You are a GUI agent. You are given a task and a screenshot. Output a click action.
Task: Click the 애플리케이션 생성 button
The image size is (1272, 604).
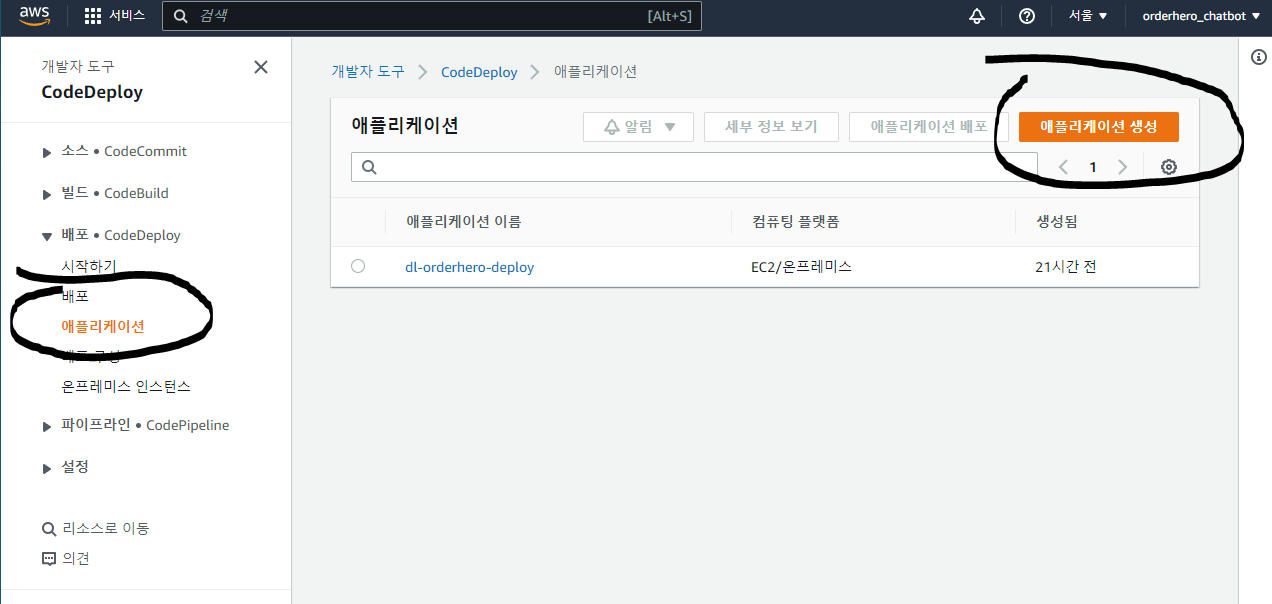coord(1099,127)
